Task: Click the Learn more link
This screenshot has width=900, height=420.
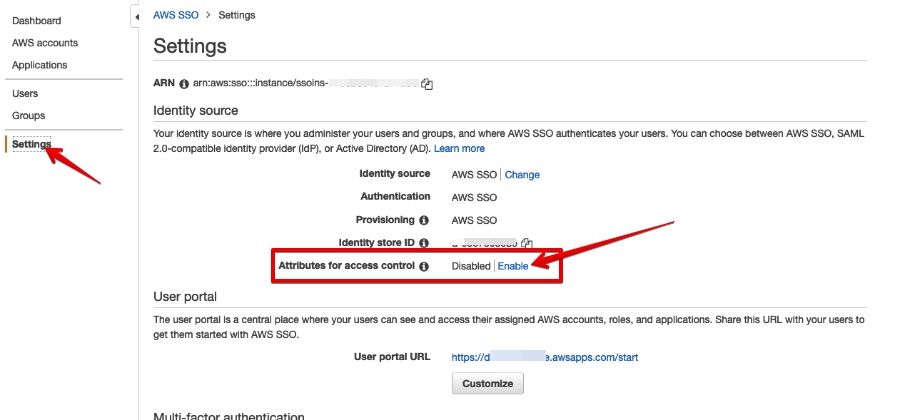Action: pos(459,149)
